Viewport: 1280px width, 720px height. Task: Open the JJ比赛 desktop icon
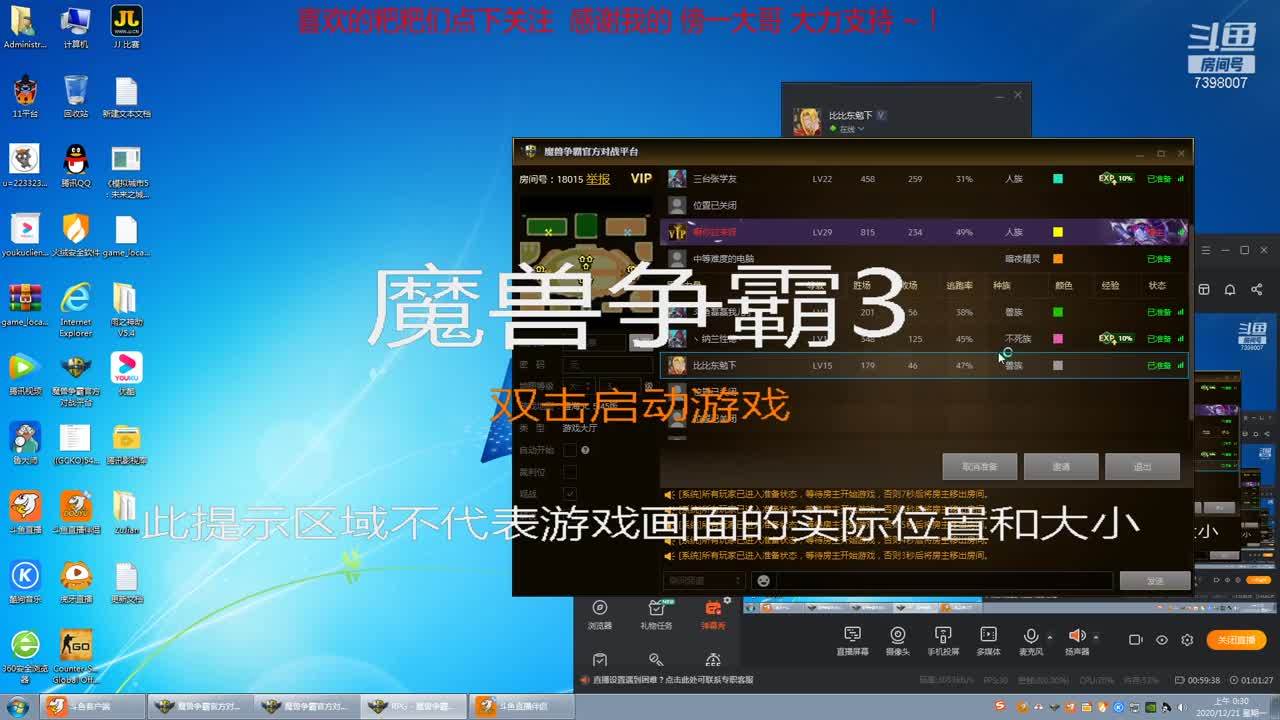(x=126, y=27)
